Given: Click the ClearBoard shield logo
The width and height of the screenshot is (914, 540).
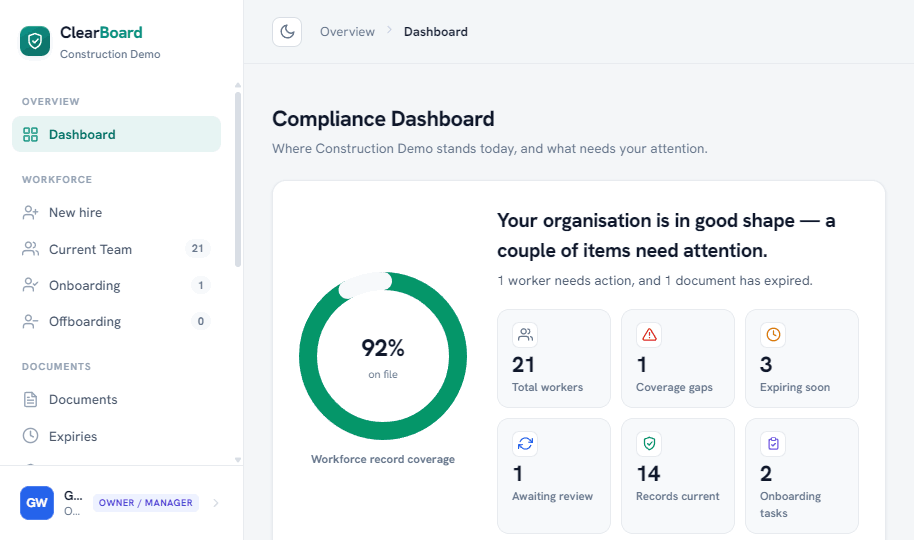Looking at the screenshot, I should pyautogui.click(x=35, y=41).
